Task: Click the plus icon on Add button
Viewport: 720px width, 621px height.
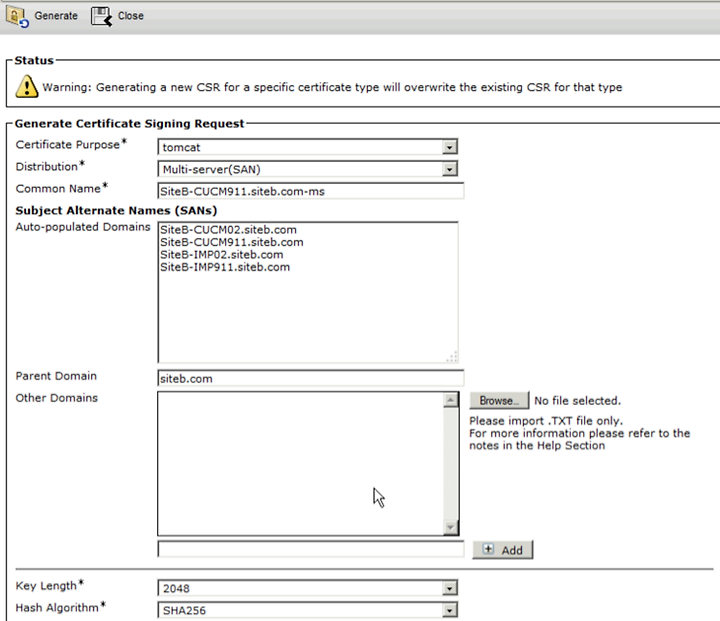Action: pyautogui.click(x=488, y=549)
